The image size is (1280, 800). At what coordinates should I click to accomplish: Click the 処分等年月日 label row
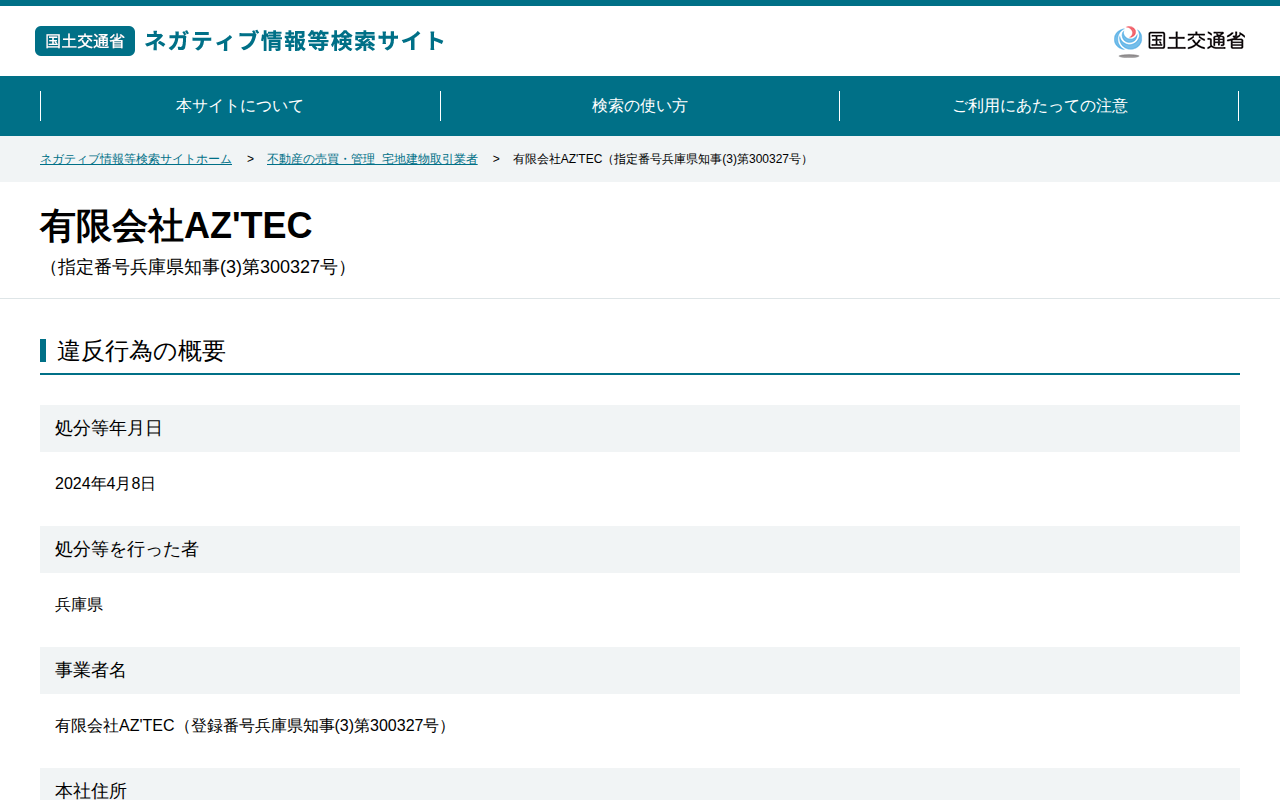[640, 428]
